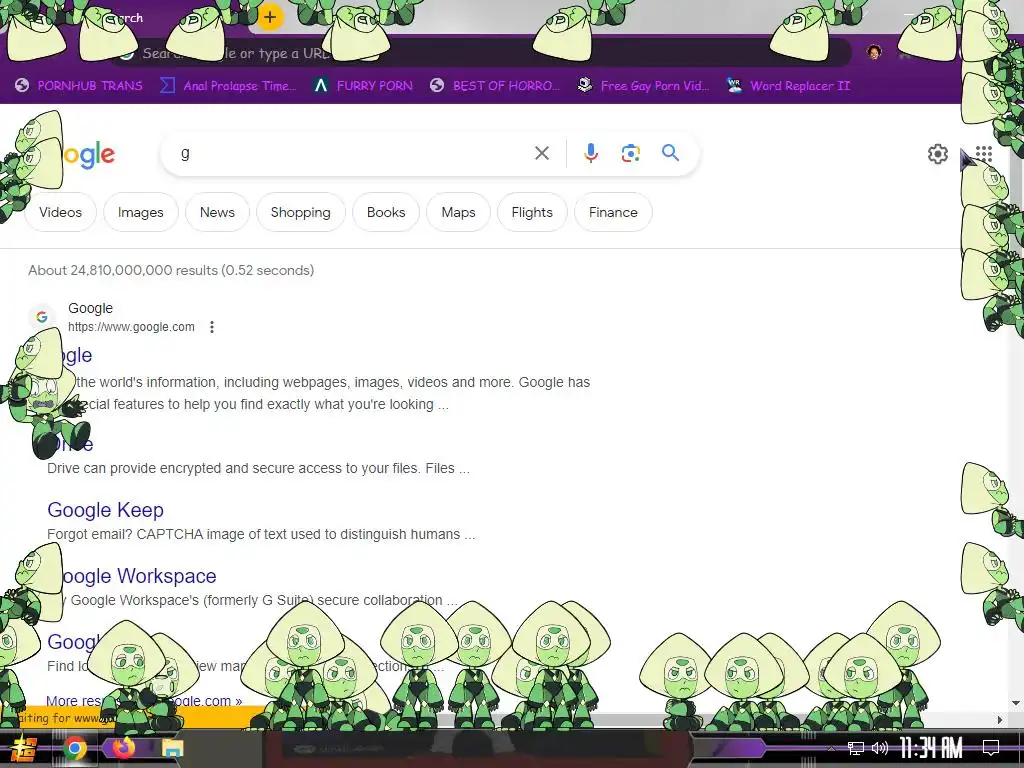Image resolution: width=1024 pixels, height=768 pixels.
Task: Filter results by Books
Action: [x=386, y=212]
